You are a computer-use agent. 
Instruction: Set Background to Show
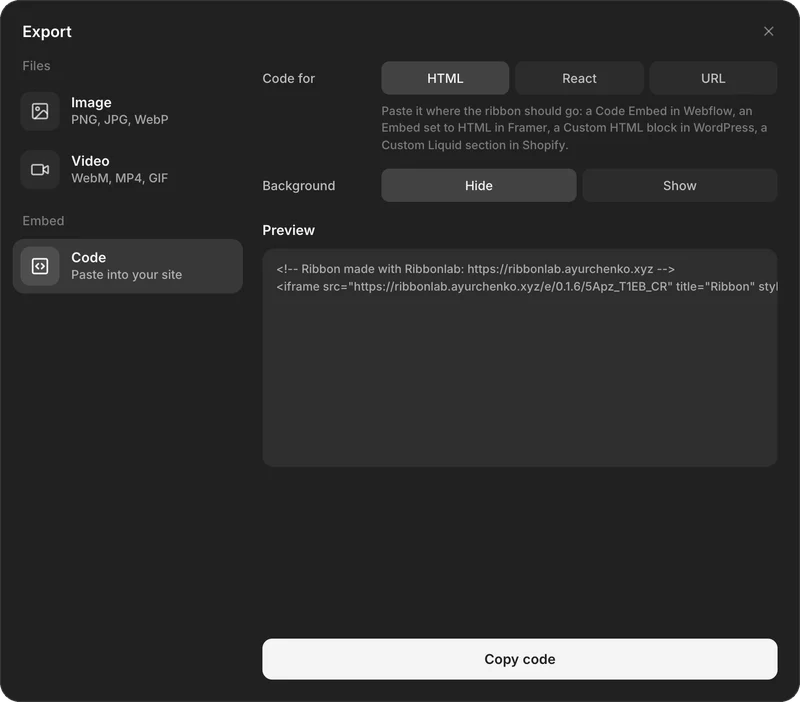point(680,185)
